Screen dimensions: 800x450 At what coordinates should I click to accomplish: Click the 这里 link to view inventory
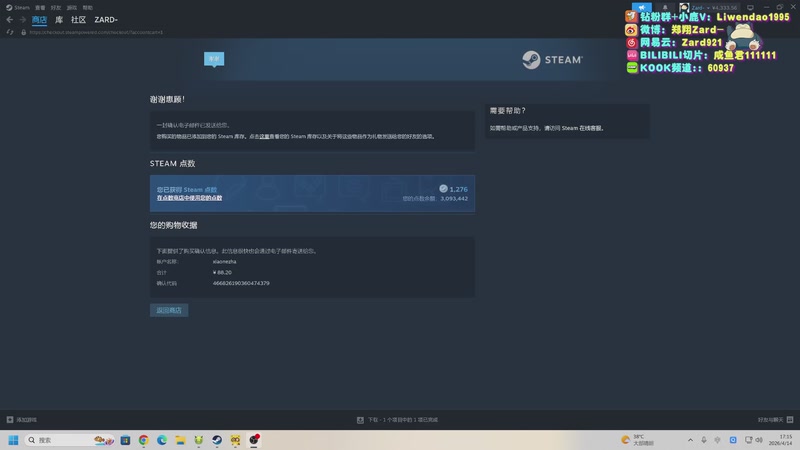264,137
